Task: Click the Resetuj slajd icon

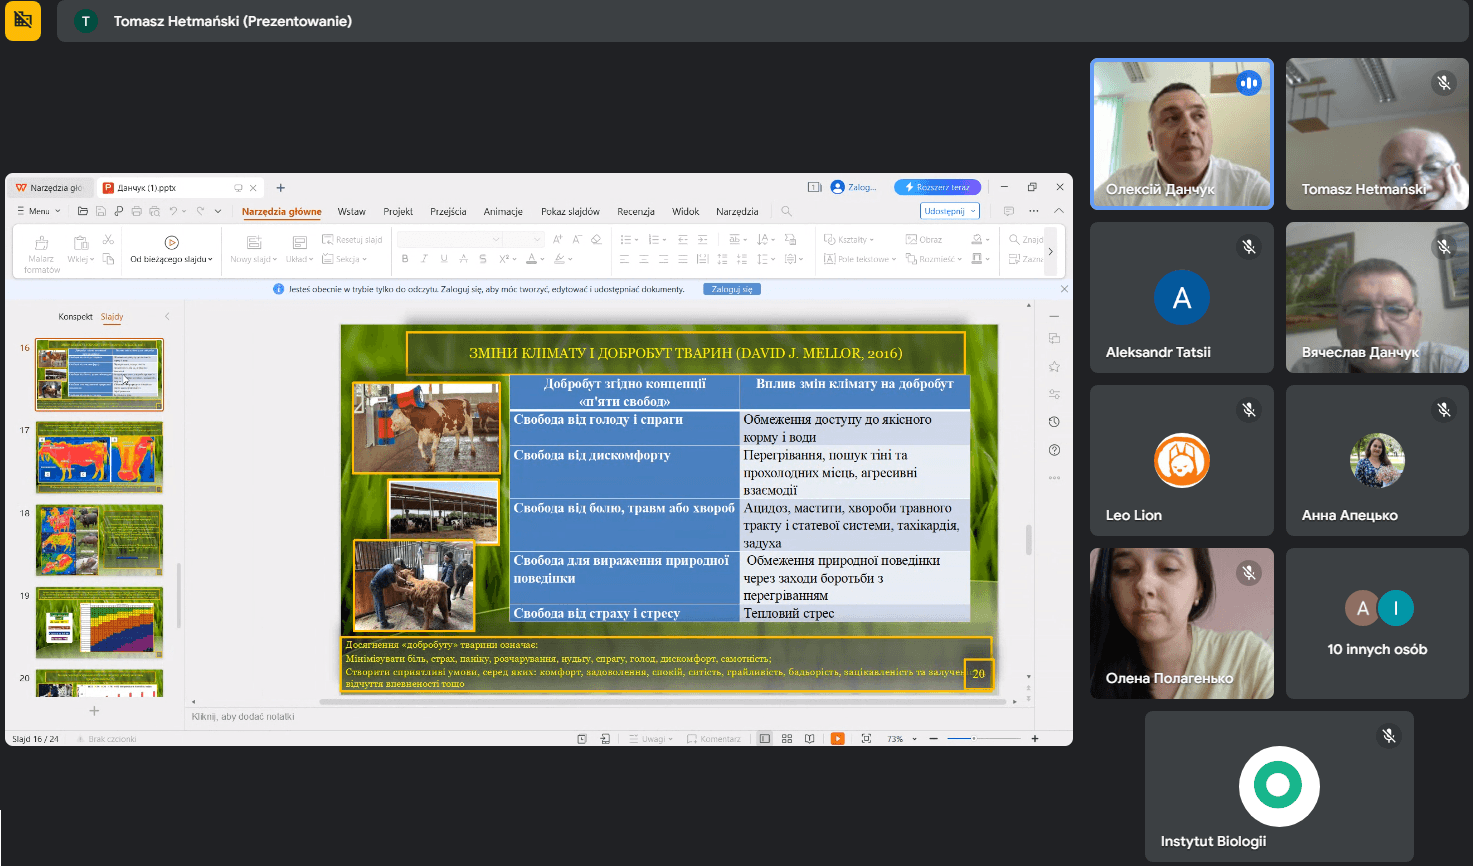Action: point(328,240)
